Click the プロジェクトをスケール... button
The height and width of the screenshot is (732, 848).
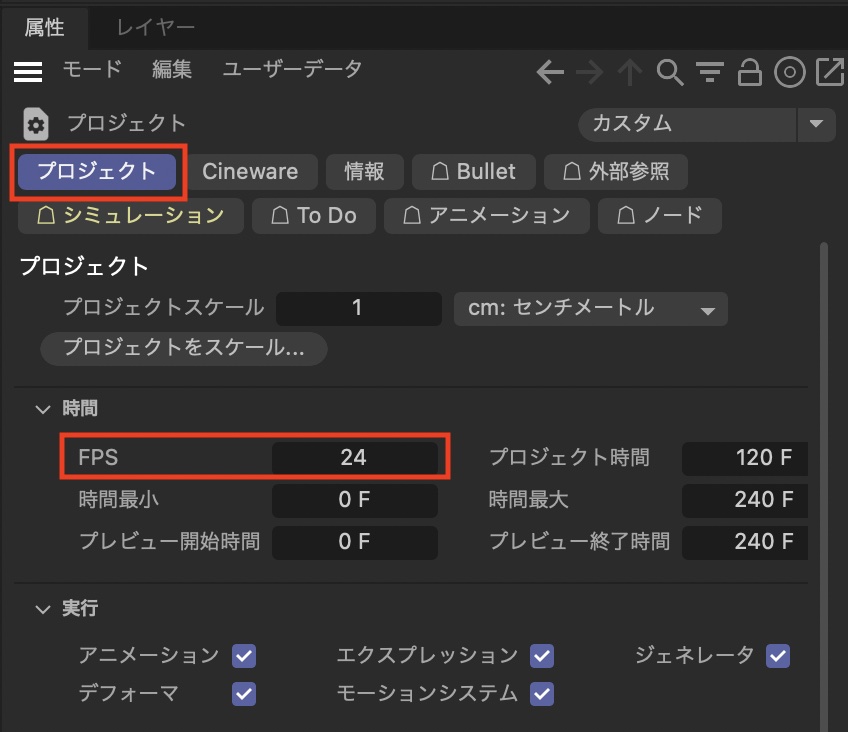coord(184,348)
